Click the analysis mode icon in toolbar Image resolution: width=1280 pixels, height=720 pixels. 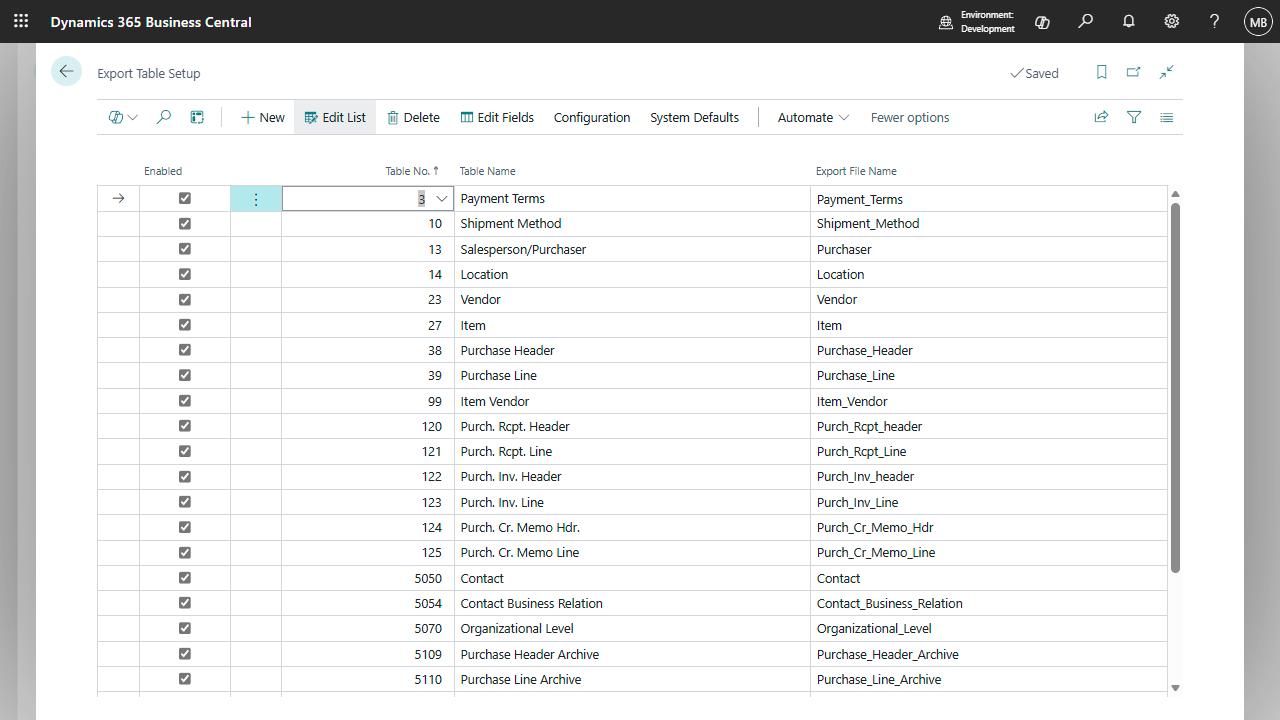pyautogui.click(x=197, y=117)
